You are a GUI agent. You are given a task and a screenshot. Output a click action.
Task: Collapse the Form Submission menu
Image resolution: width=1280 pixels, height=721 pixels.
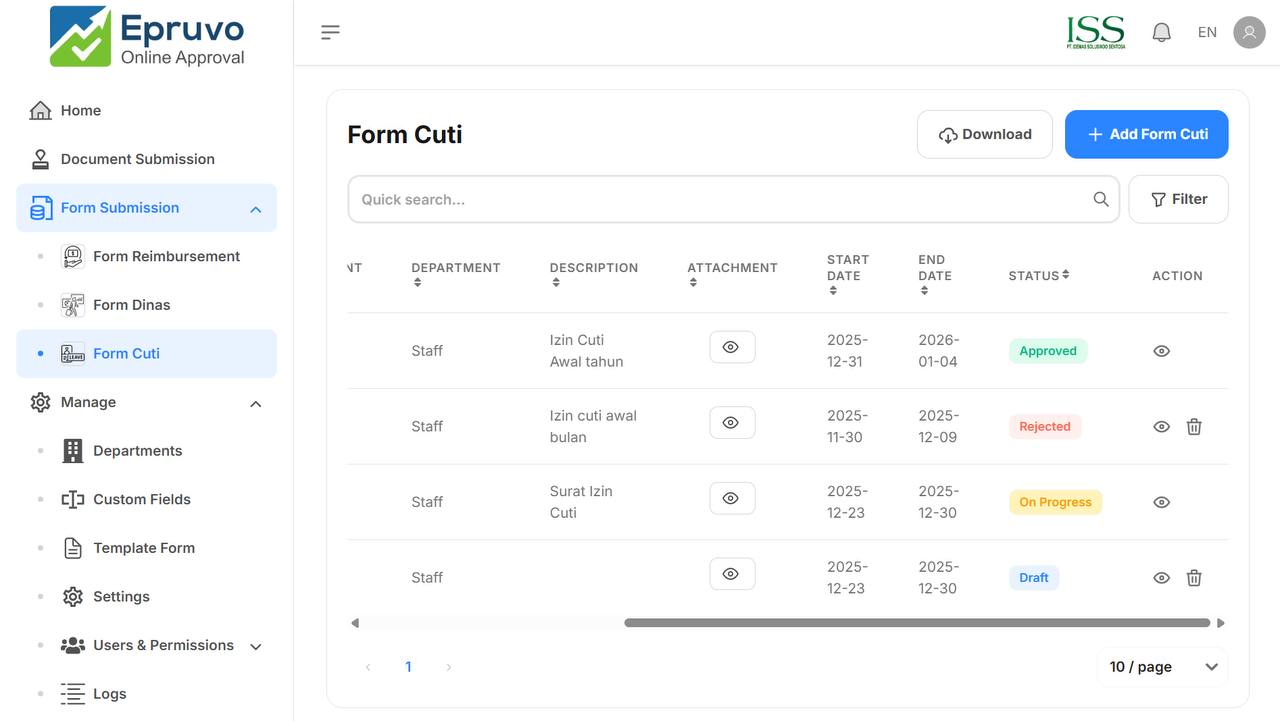pyautogui.click(x=255, y=209)
